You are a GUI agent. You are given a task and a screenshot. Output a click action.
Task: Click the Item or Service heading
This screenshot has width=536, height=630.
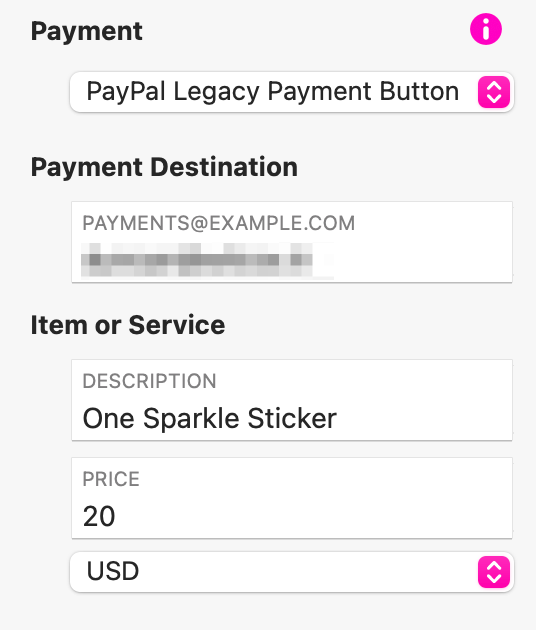tap(128, 325)
